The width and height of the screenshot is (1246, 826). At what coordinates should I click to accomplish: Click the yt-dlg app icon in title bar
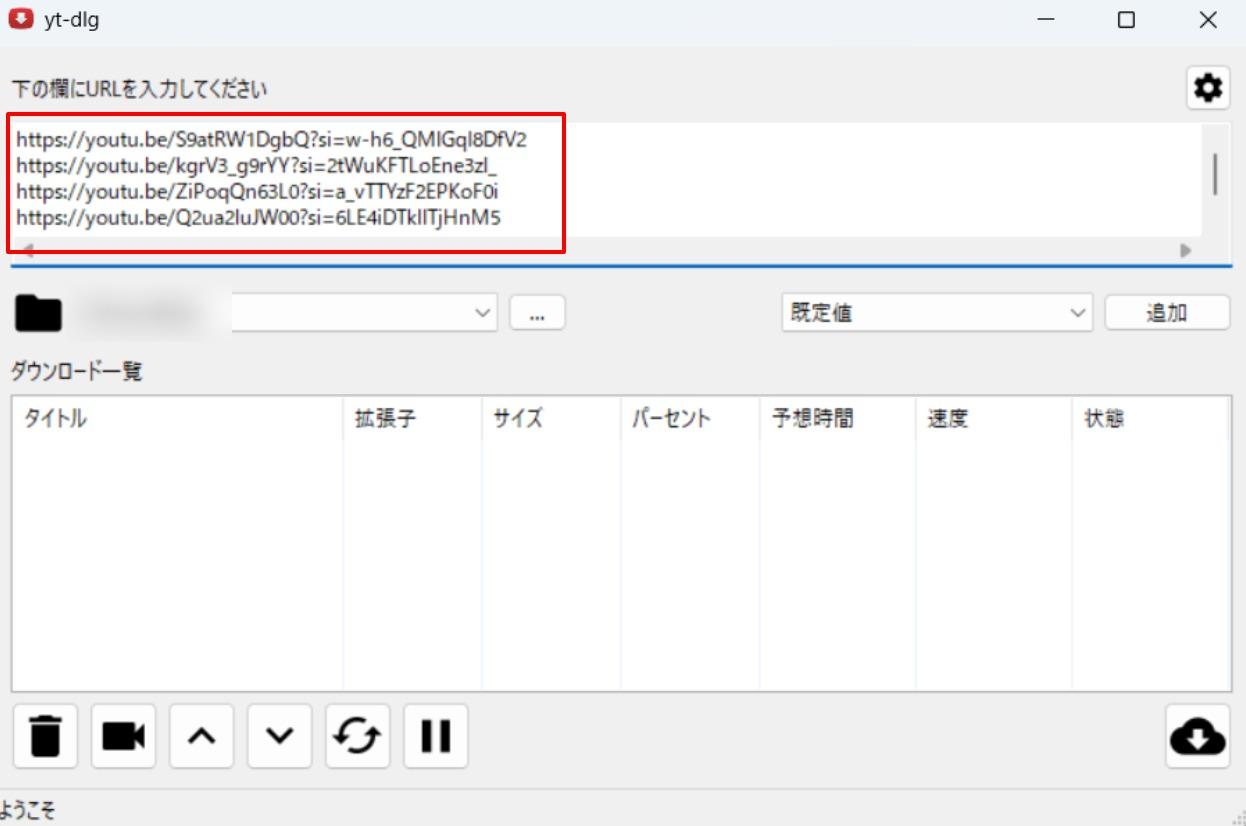[19, 19]
